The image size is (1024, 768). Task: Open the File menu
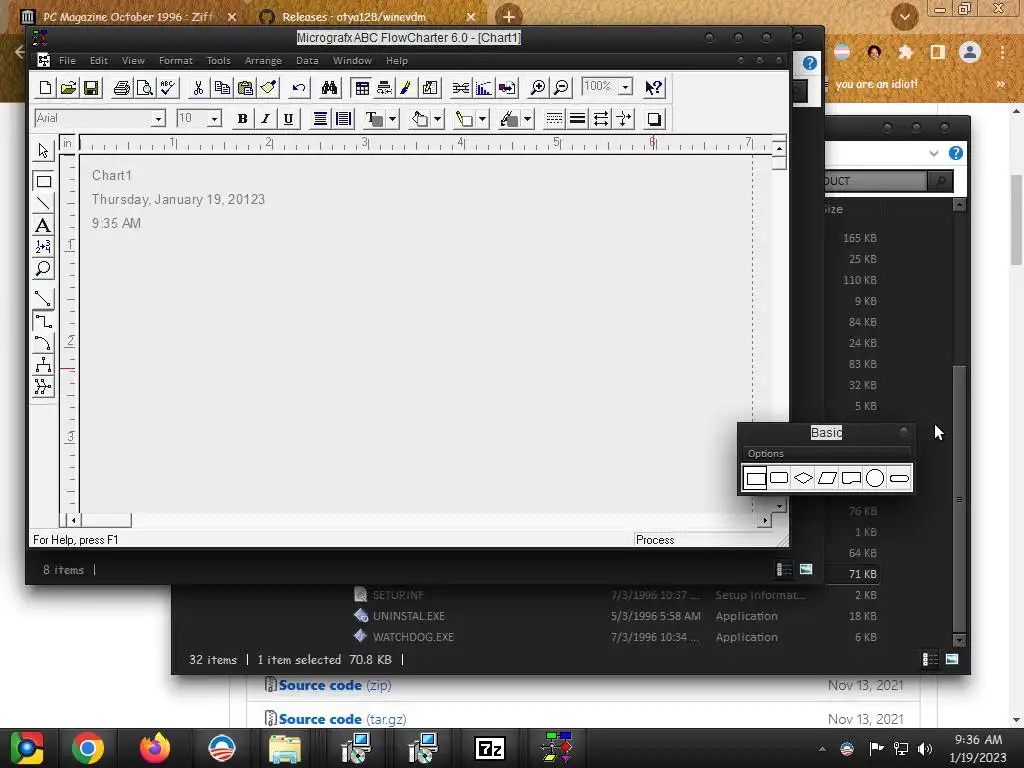click(x=67, y=61)
